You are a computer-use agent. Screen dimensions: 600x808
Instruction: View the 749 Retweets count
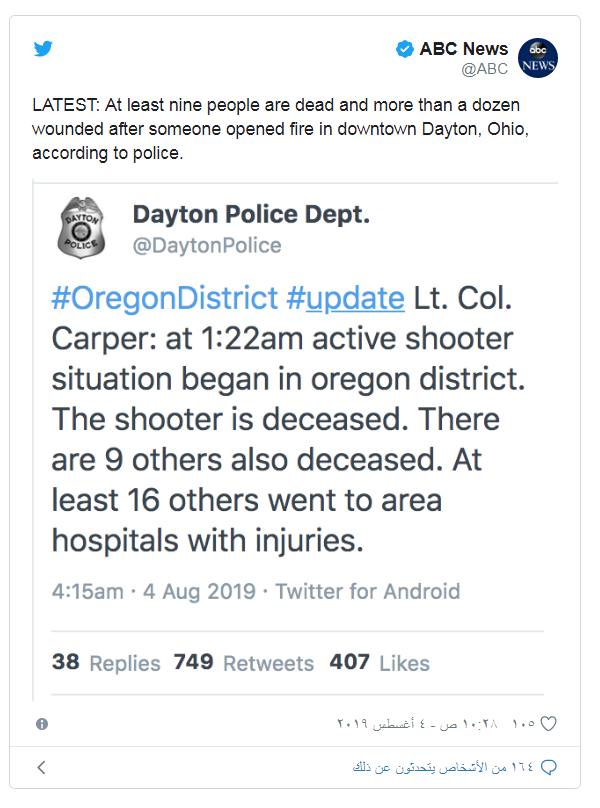tap(243, 663)
